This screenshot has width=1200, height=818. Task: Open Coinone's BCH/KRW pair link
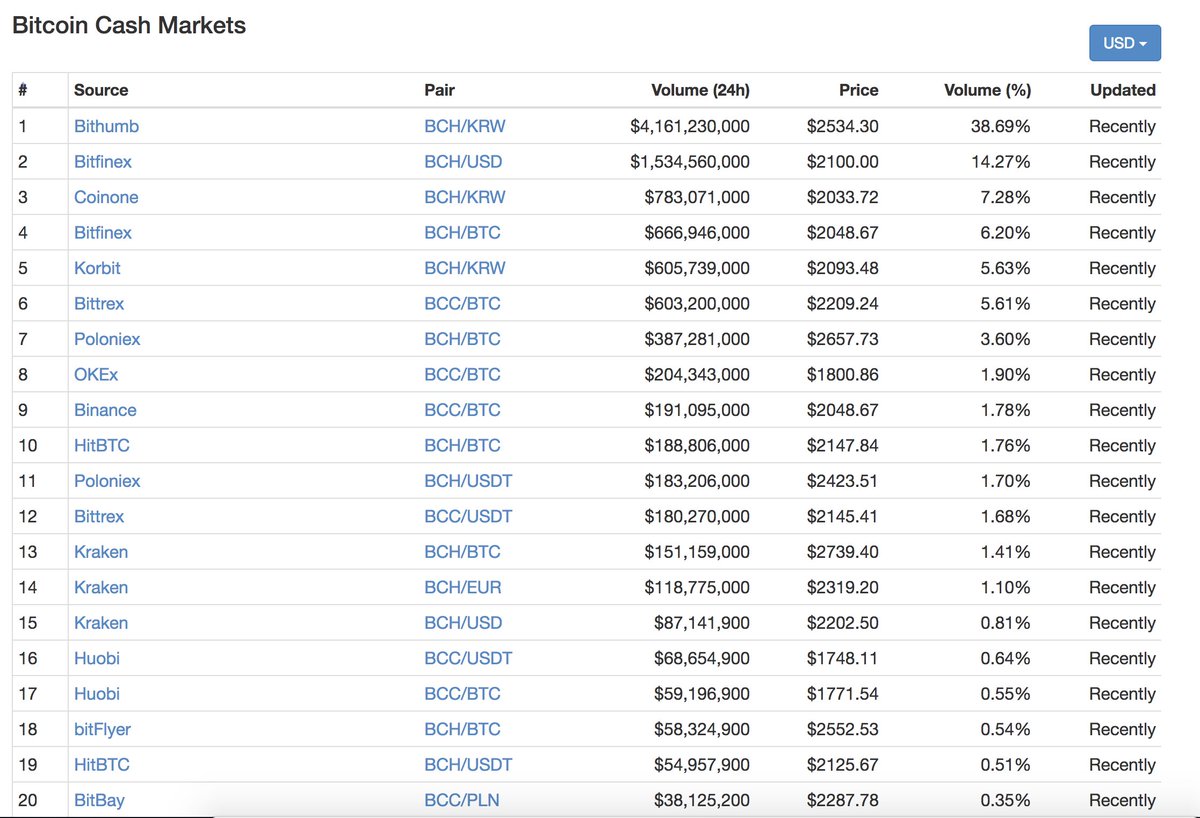coord(465,197)
